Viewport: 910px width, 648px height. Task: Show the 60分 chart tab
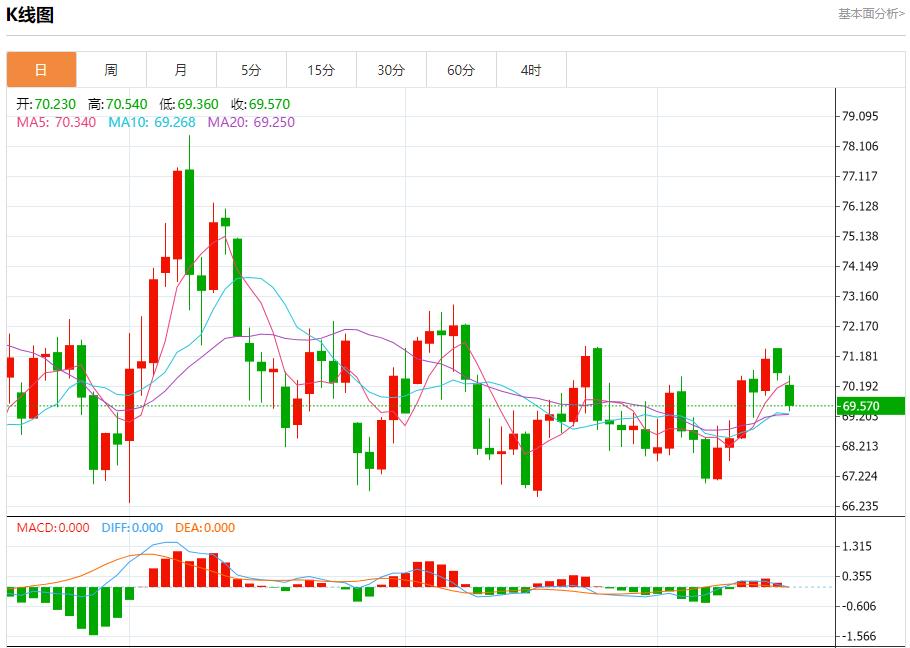coord(461,70)
